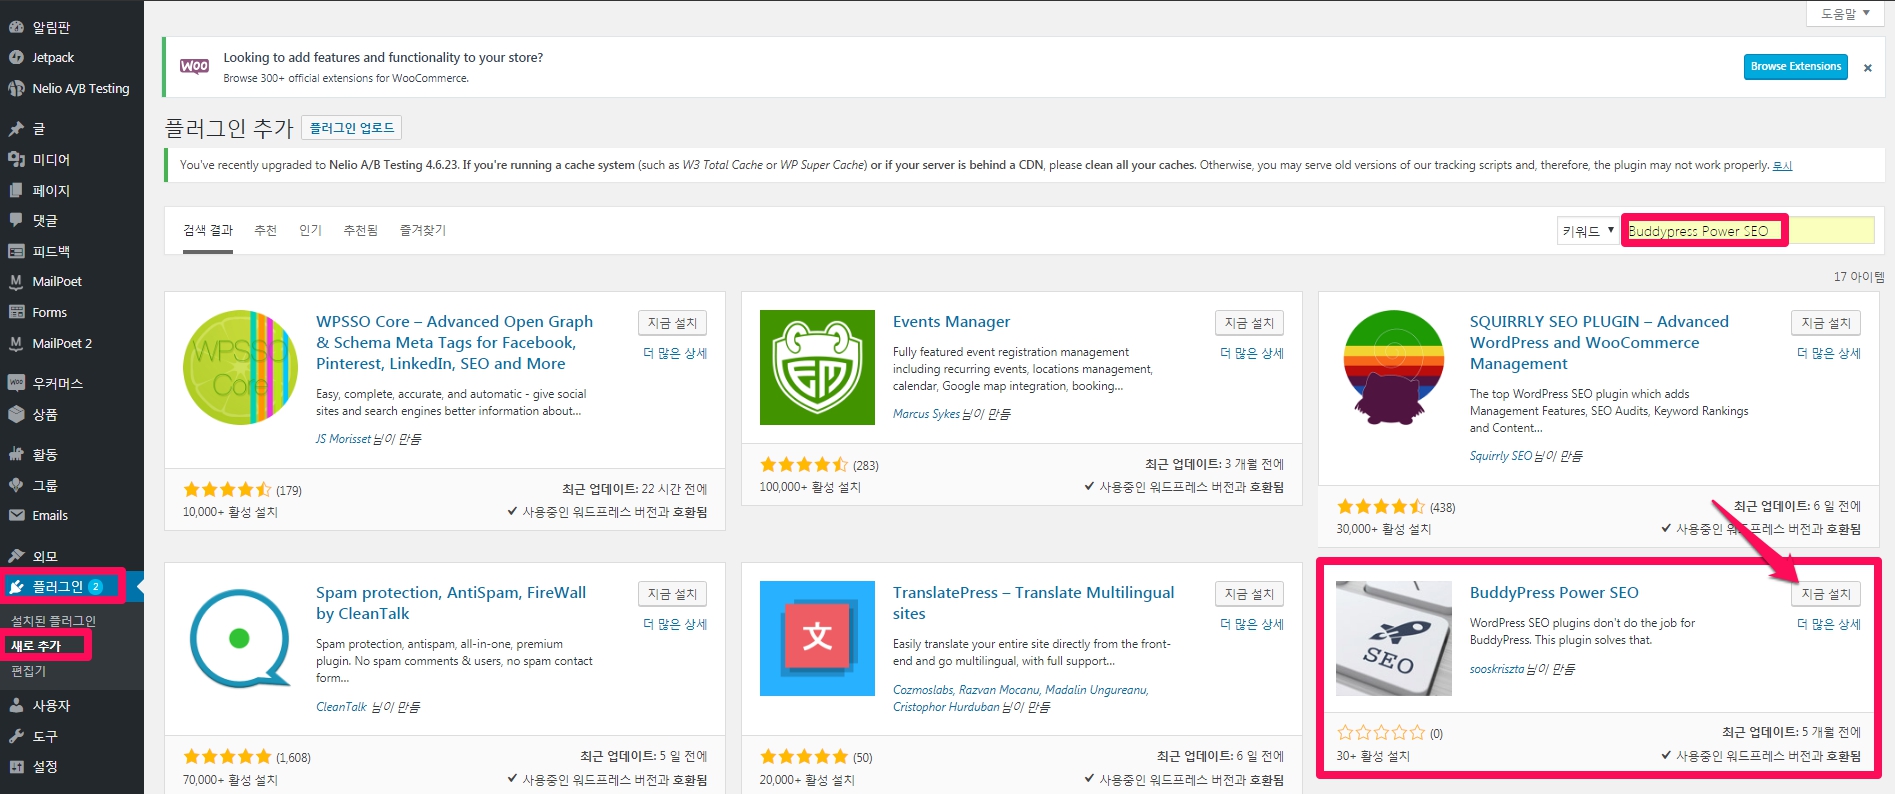Switch to the 인기 tab
Screen dimensions: 1895x794
click(310, 230)
